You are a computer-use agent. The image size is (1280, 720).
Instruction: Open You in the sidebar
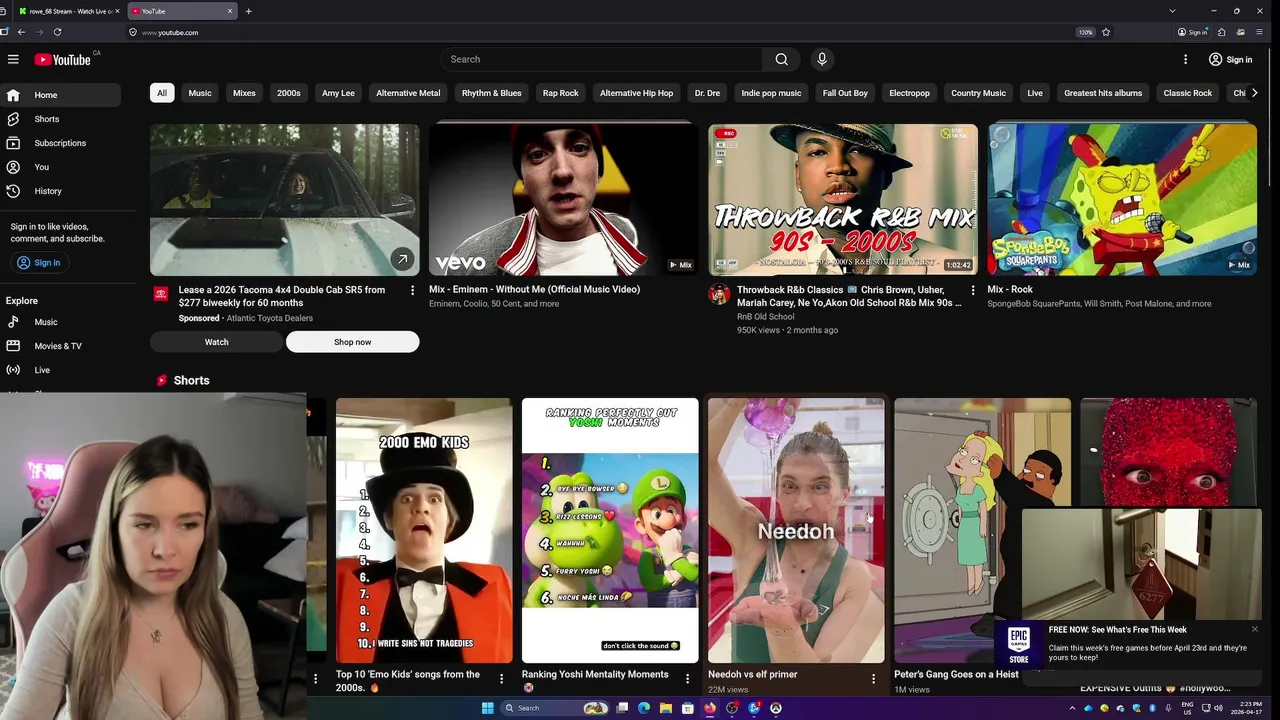click(x=60, y=167)
